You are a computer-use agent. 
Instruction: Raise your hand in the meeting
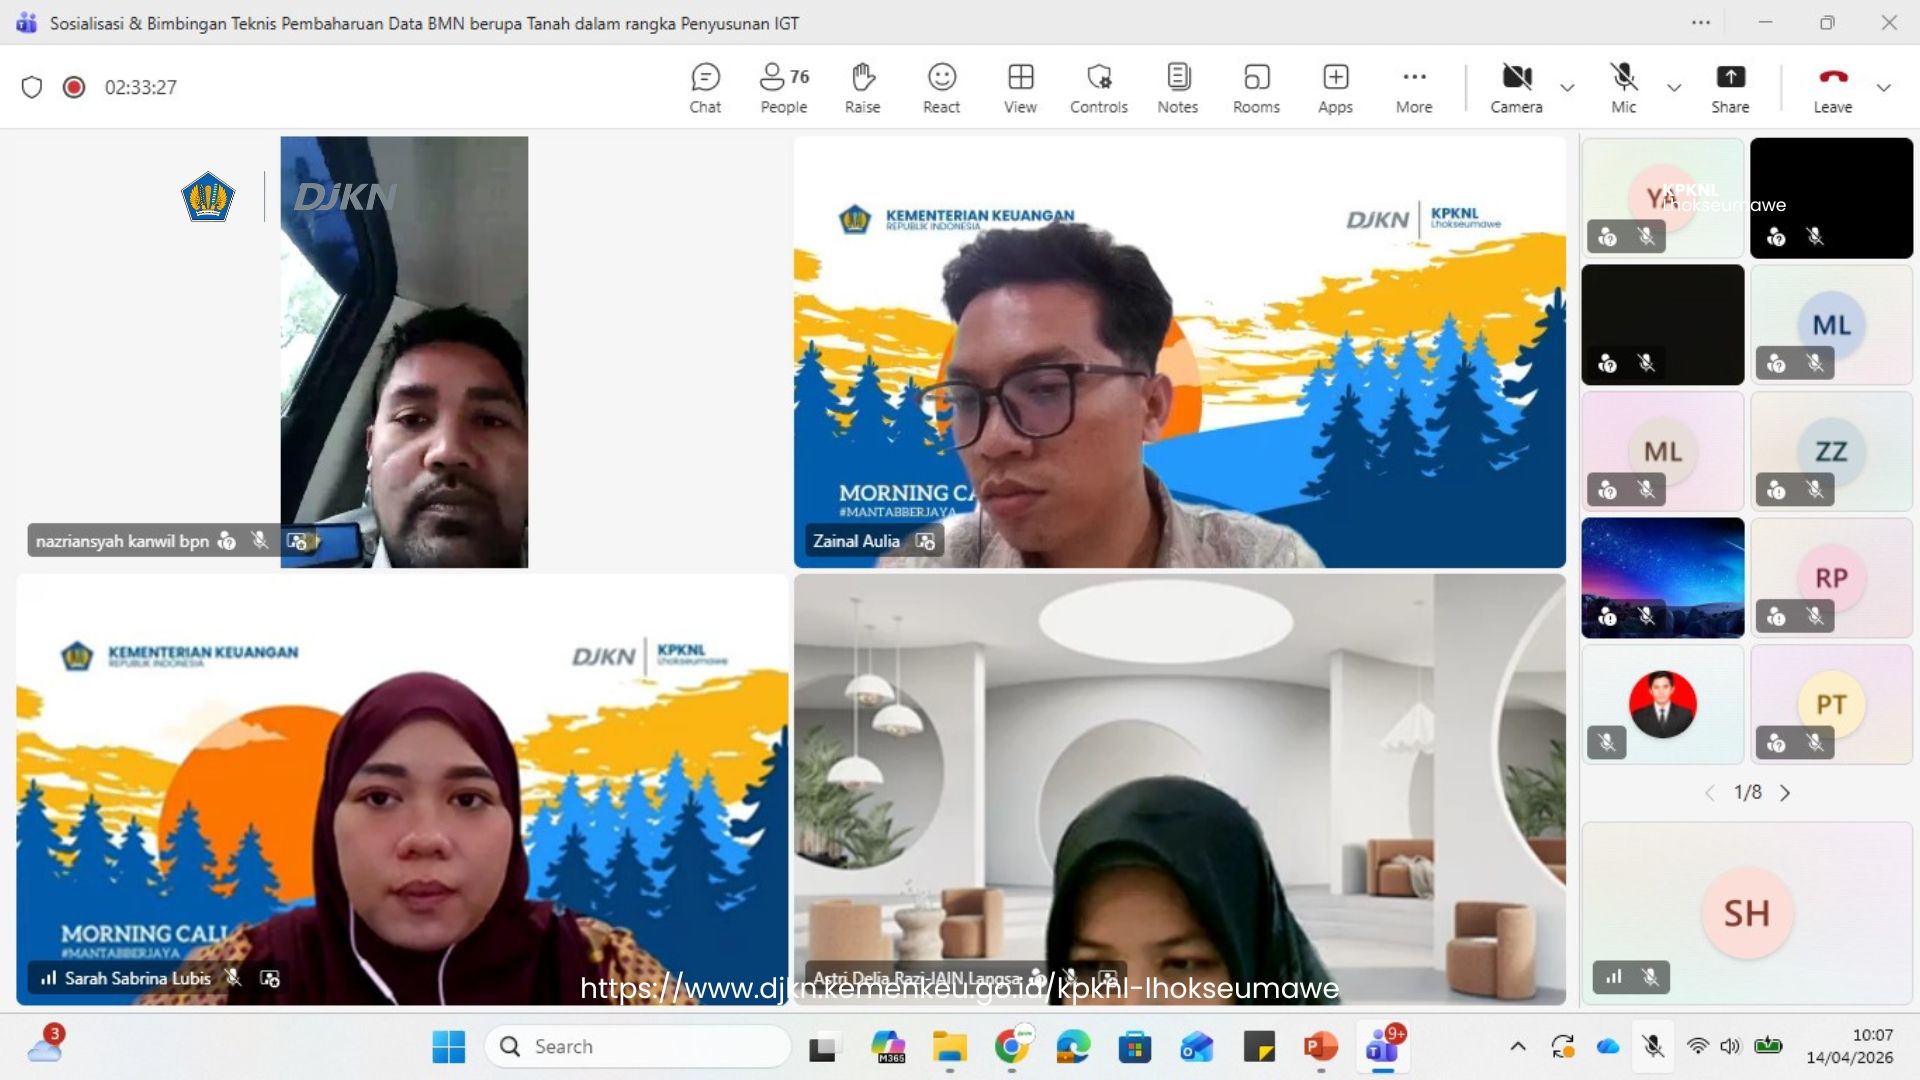[x=862, y=88]
